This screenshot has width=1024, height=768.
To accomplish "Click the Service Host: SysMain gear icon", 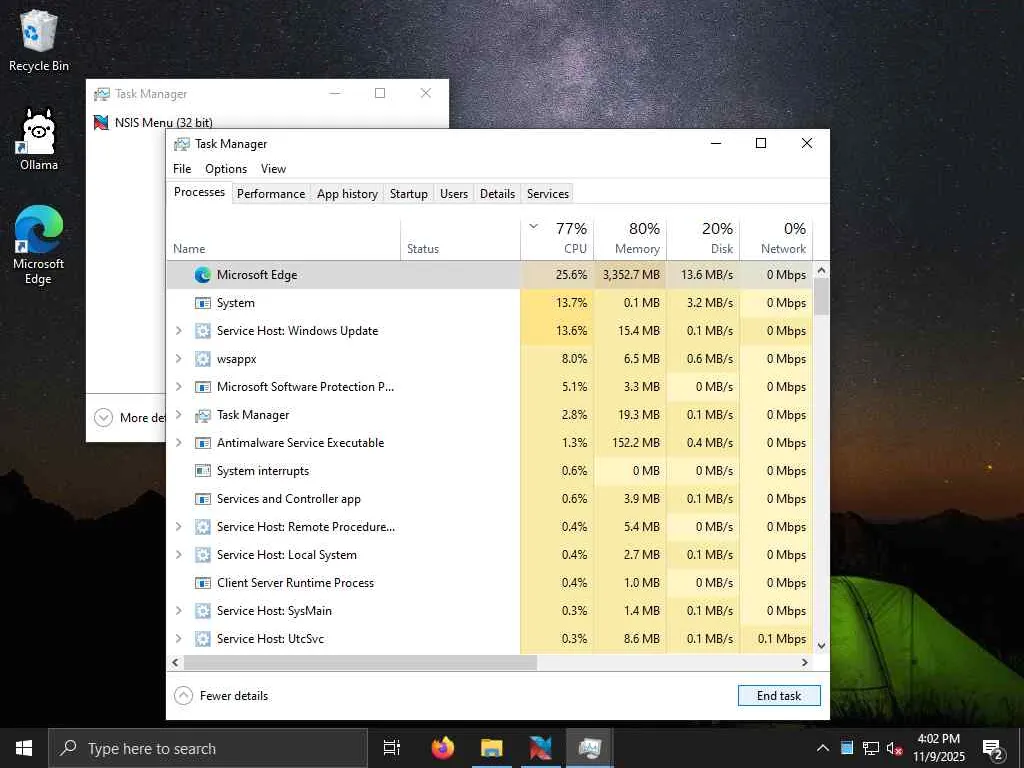I will click(x=202, y=611).
